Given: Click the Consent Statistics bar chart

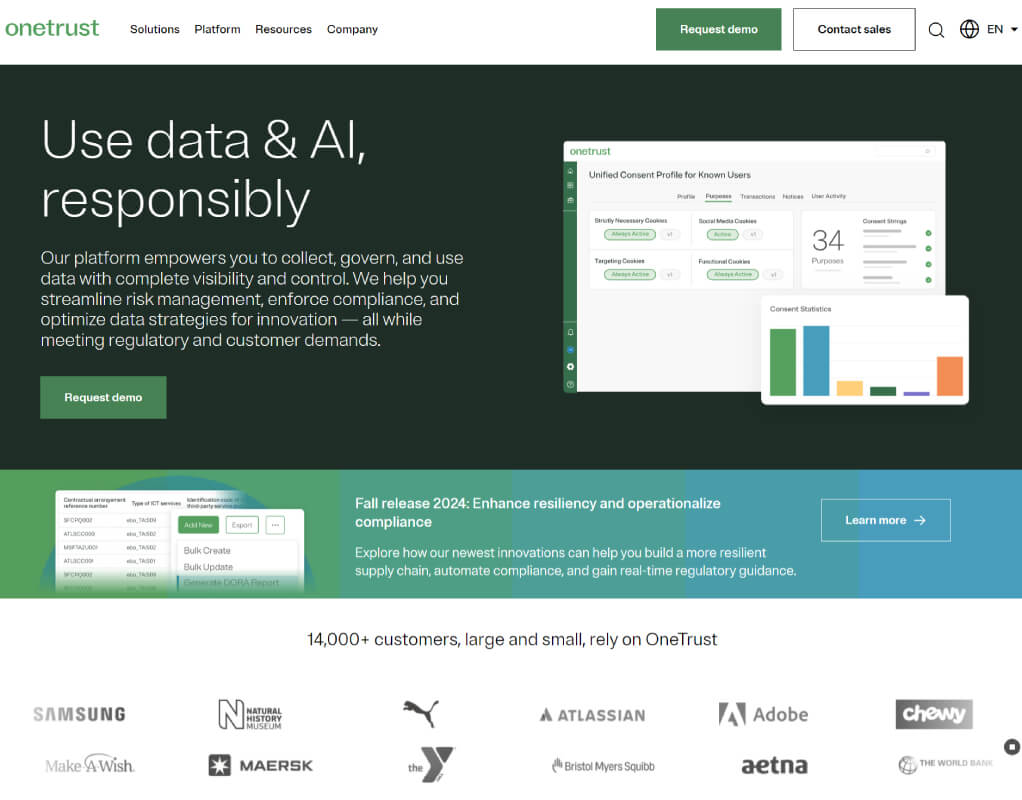Looking at the screenshot, I should coord(865,350).
